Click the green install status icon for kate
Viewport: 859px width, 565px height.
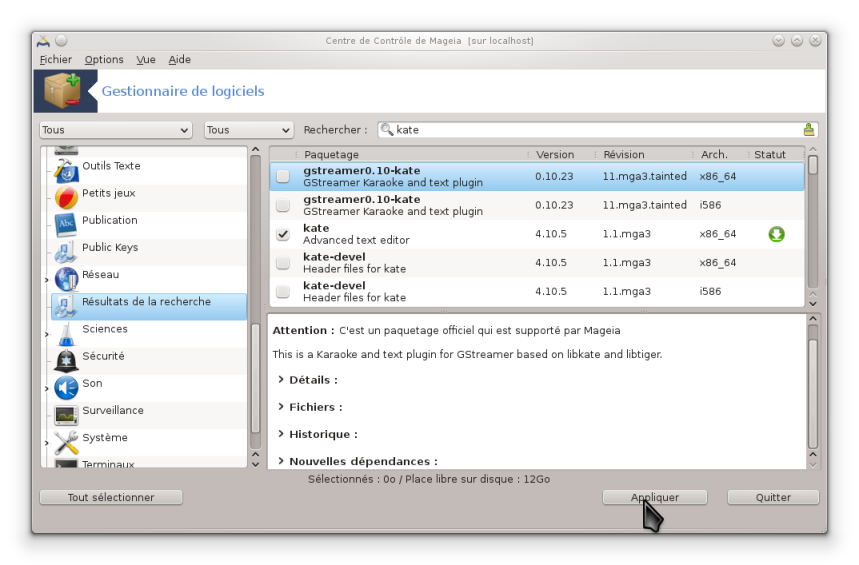click(776, 234)
